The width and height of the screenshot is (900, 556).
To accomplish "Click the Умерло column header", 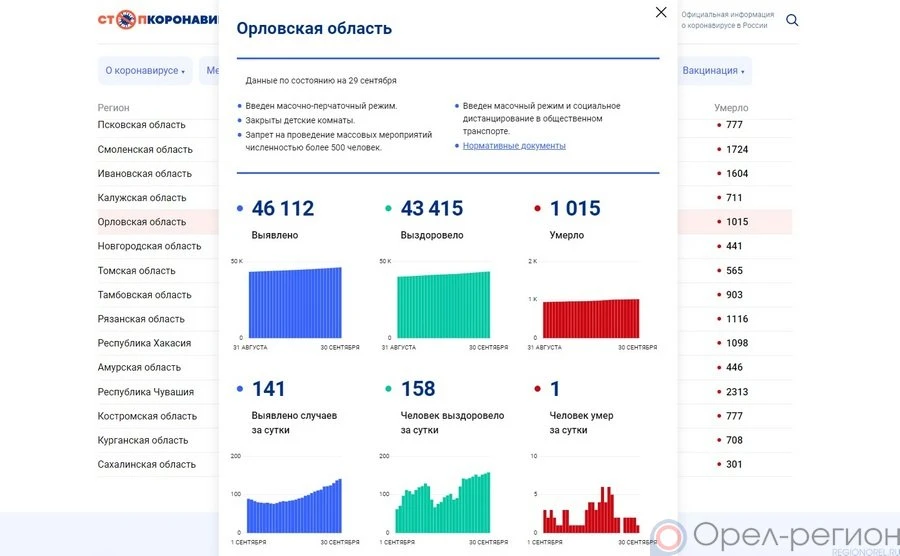I will [731, 108].
